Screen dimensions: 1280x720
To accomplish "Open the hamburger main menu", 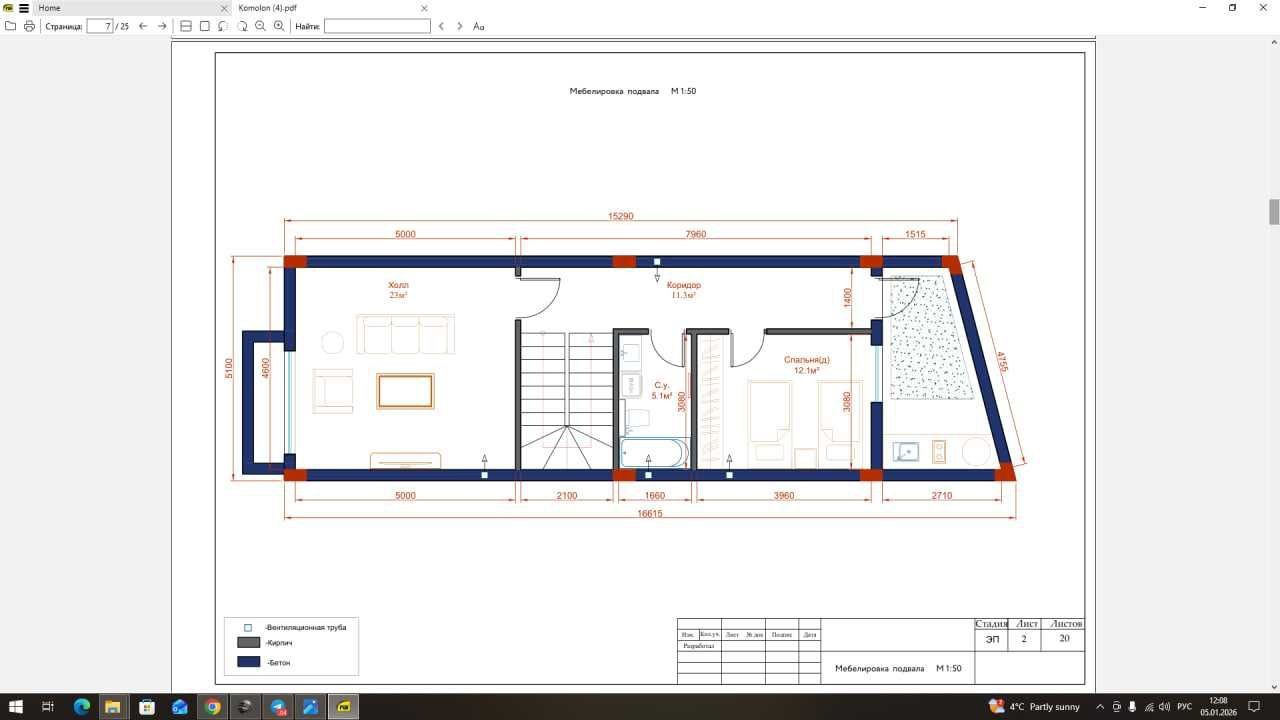I will (x=24, y=7).
